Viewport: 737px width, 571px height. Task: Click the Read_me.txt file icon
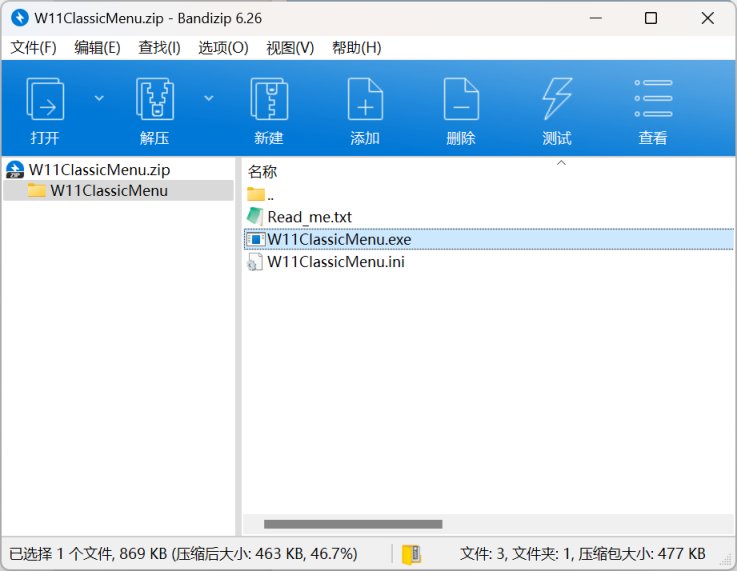point(255,216)
